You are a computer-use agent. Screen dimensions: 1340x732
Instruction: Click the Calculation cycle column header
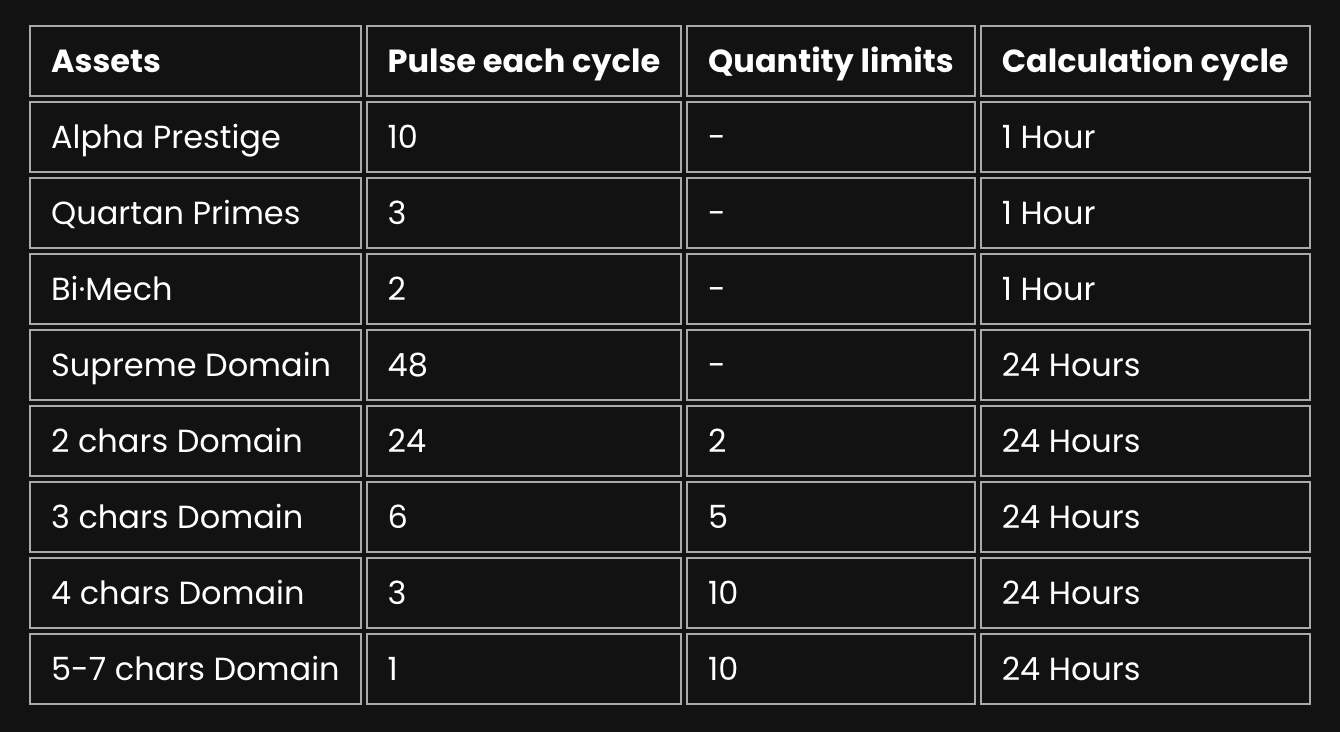click(1145, 61)
